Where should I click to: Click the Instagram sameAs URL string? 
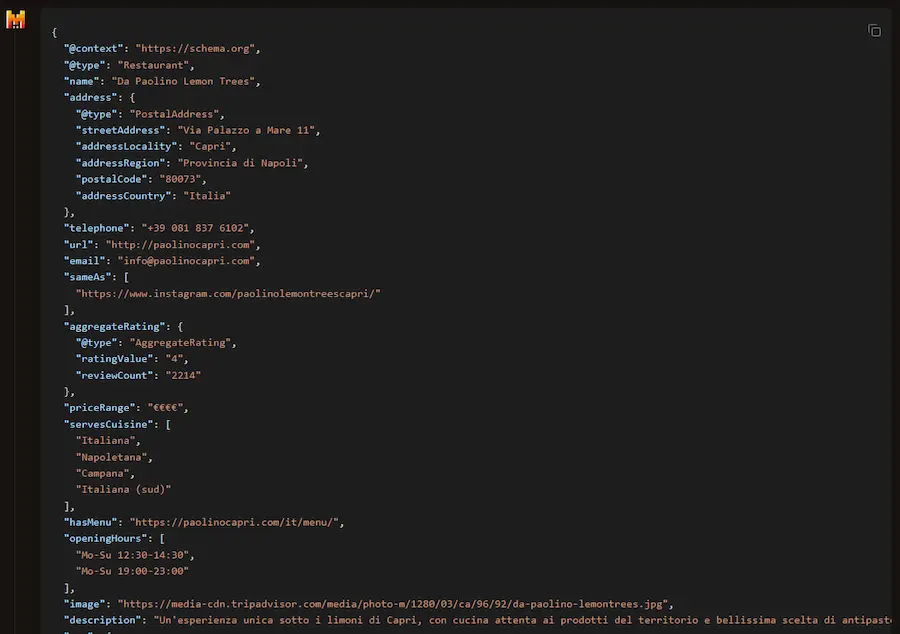pos(228,294)
